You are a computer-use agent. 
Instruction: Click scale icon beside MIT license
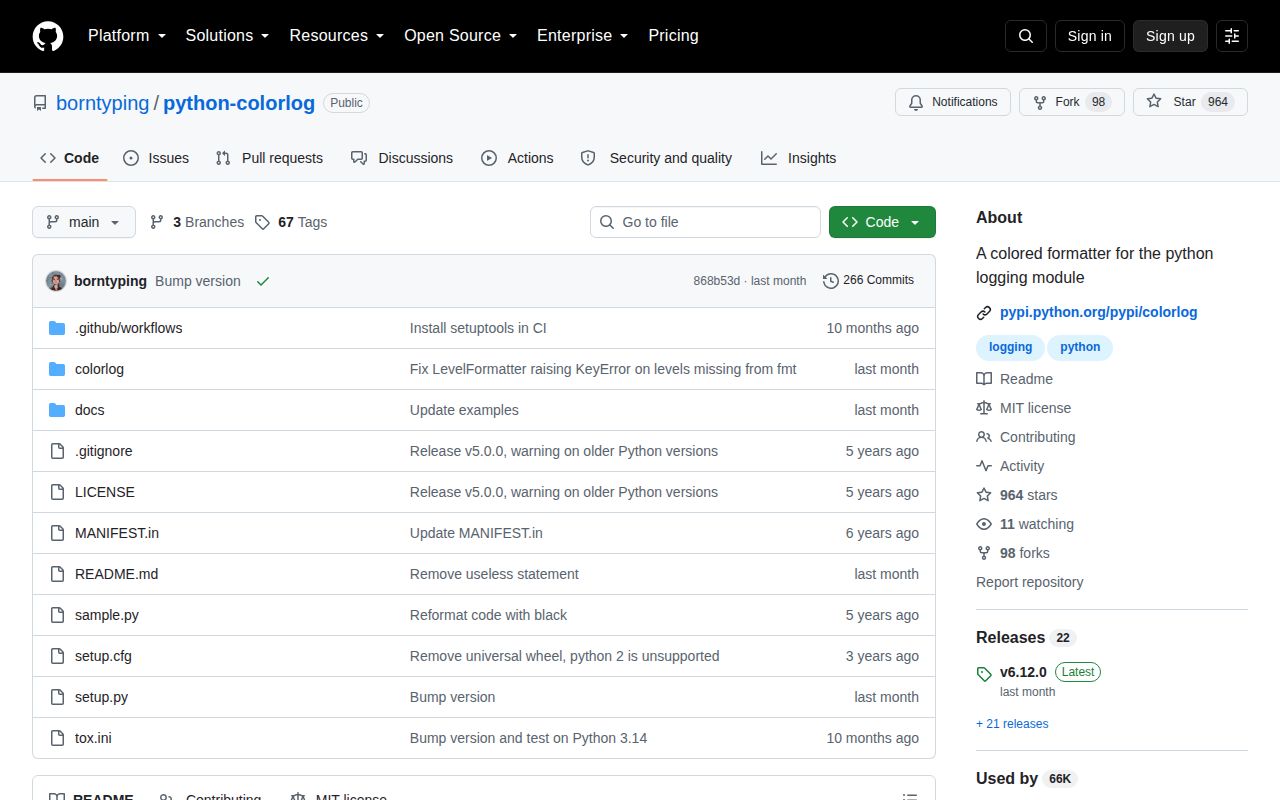(984, 408)
